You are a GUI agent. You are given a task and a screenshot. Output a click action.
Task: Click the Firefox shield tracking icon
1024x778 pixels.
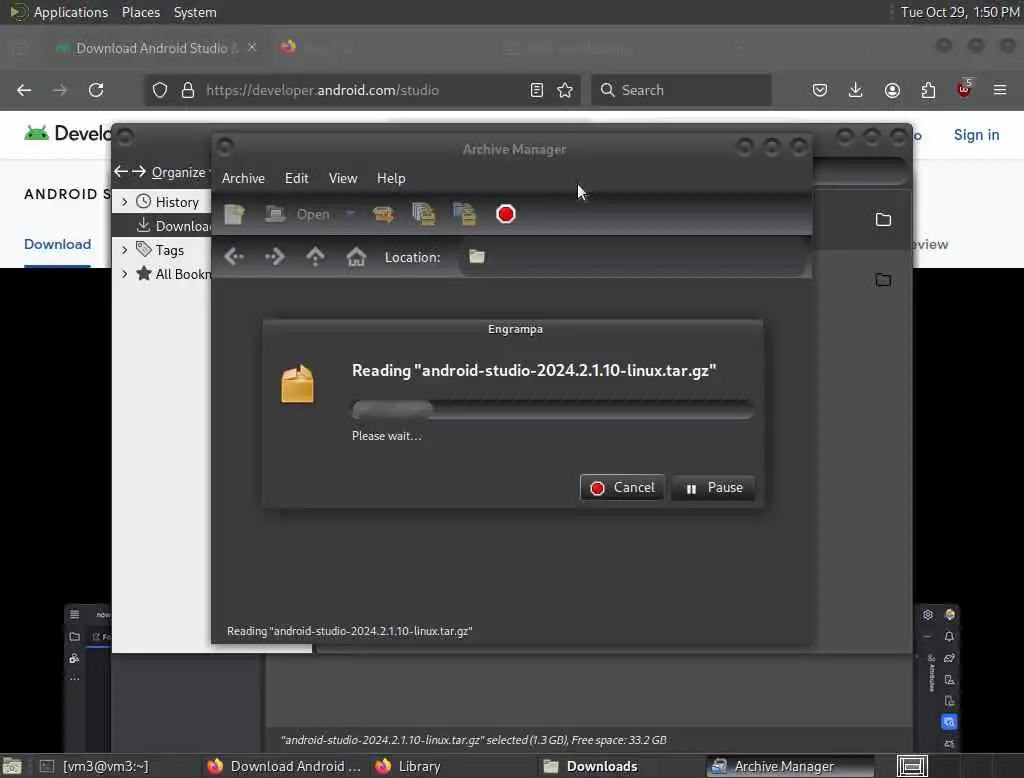[x=160, y=90]
